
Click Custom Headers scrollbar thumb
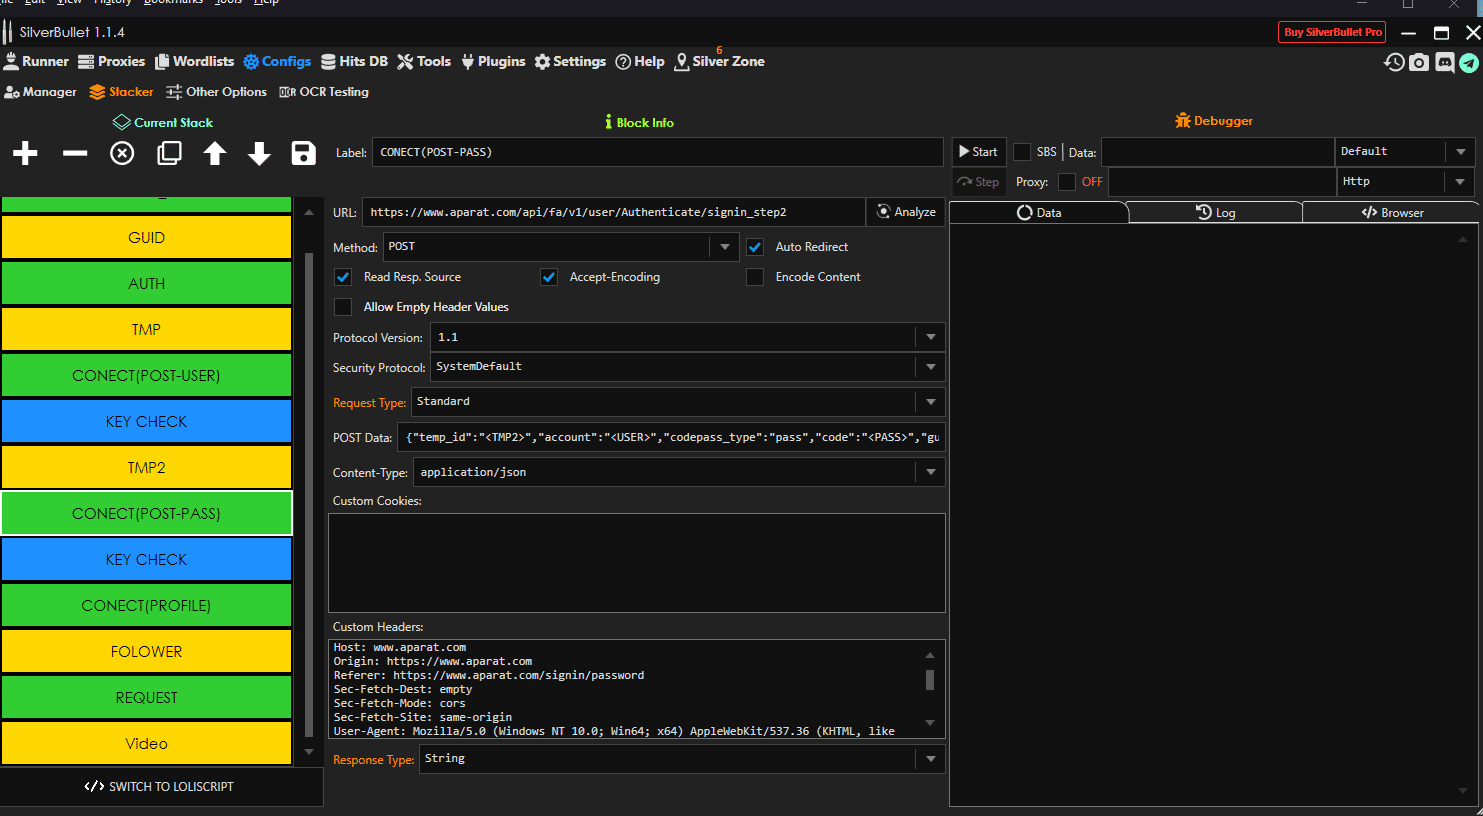click(x=930, y=680)
